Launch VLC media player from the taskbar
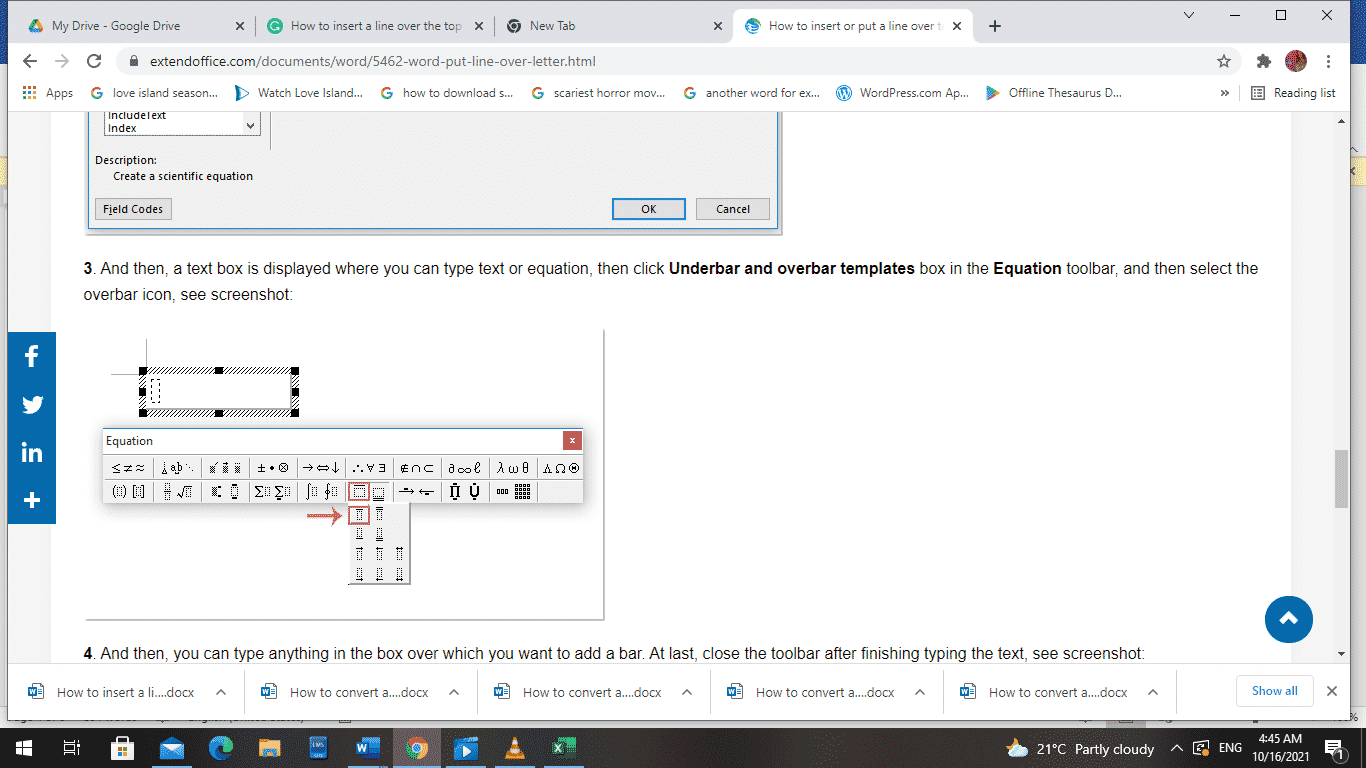The height and width of the screenshot is (768, 1366). click(514, 748)
